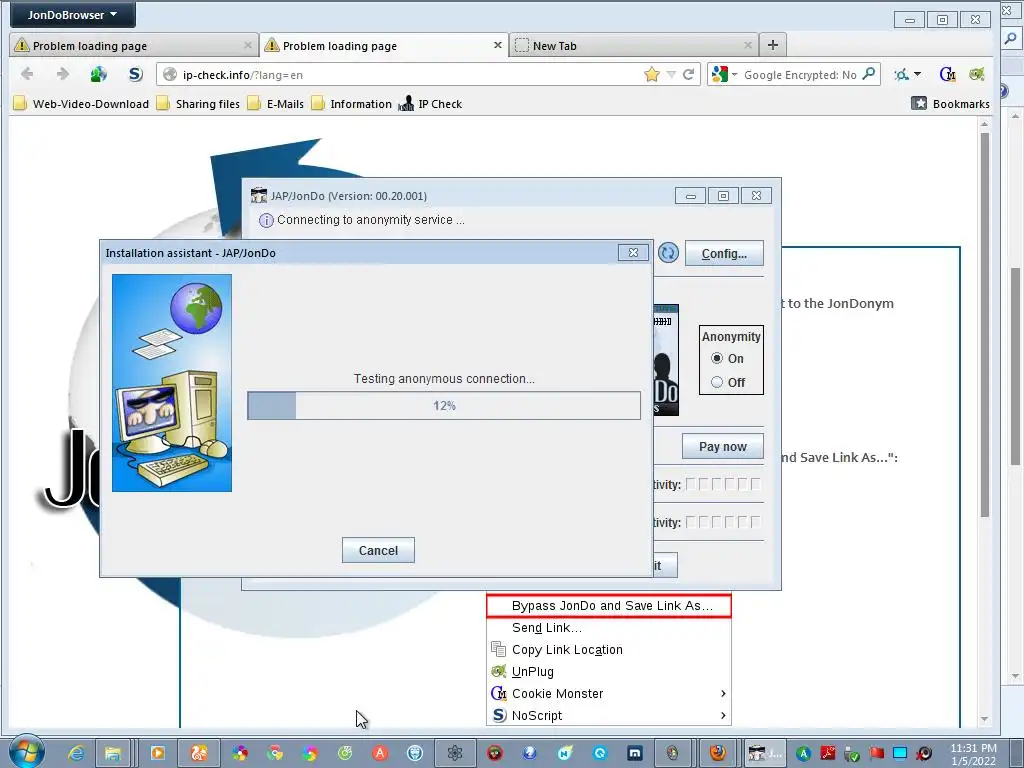Click the Cookie Monster toolbar icon

tap(947, 74)
